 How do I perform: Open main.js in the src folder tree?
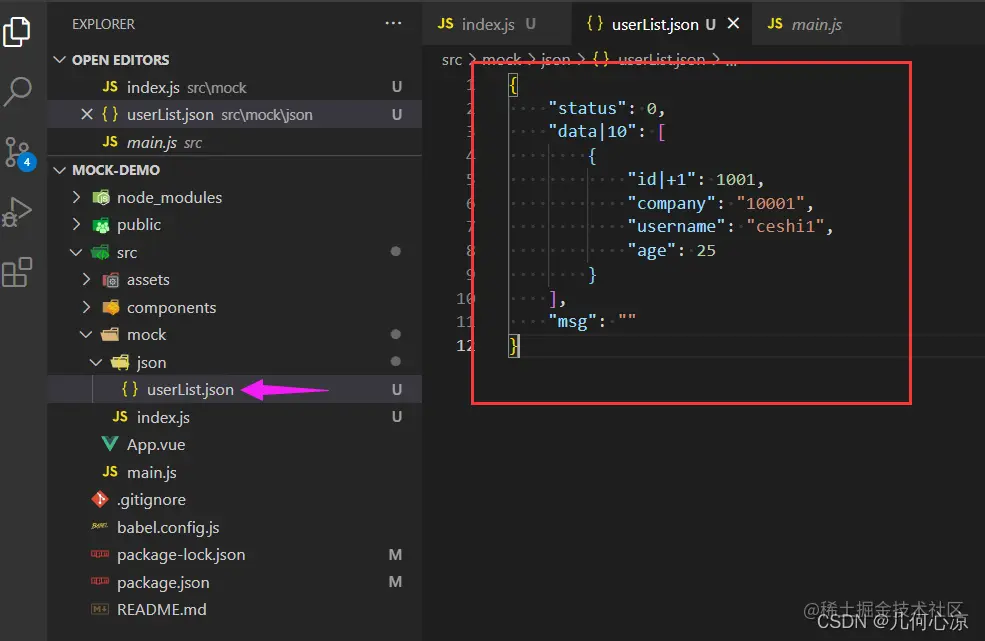tap(234, 472)
